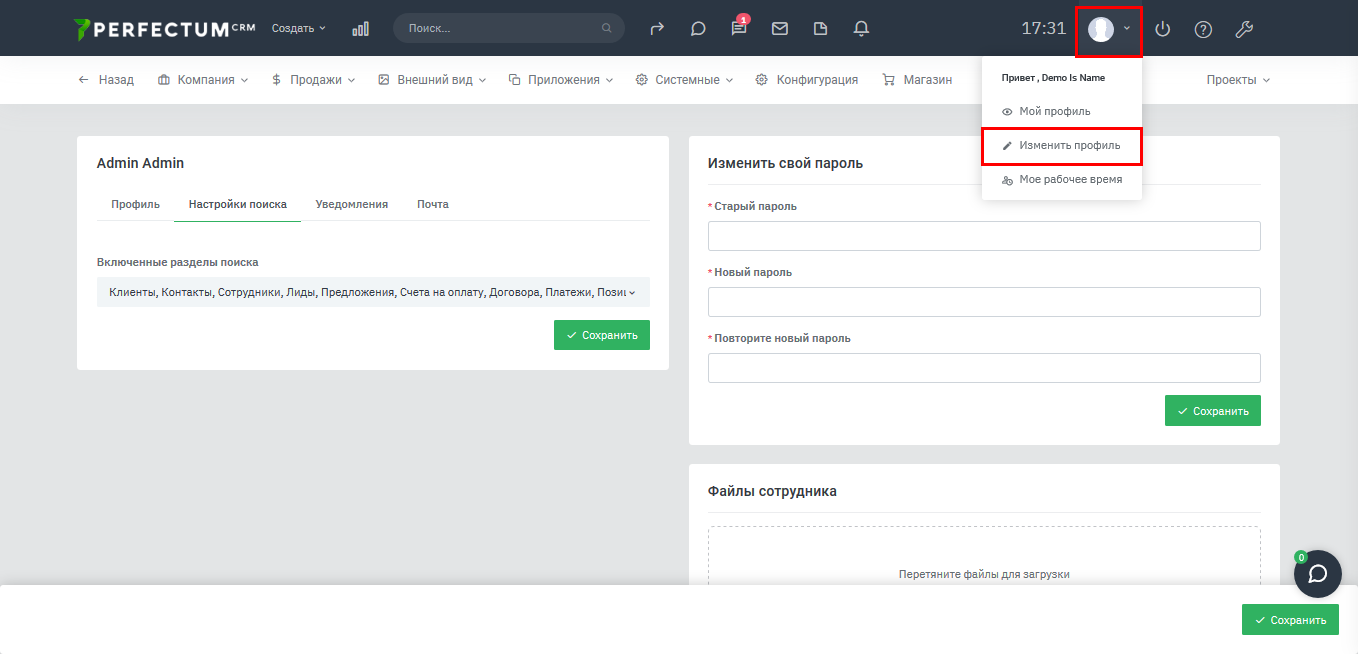Expand the Создать dropdown

[x=298, y=29]
